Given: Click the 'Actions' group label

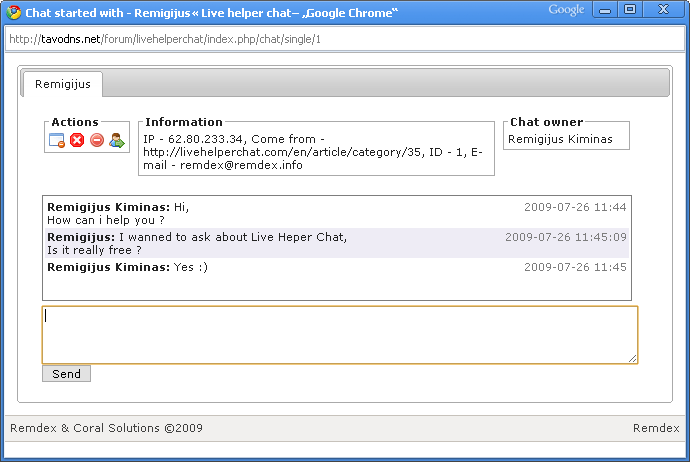Looking at the screenshot, I should click(x=75, y=122).
